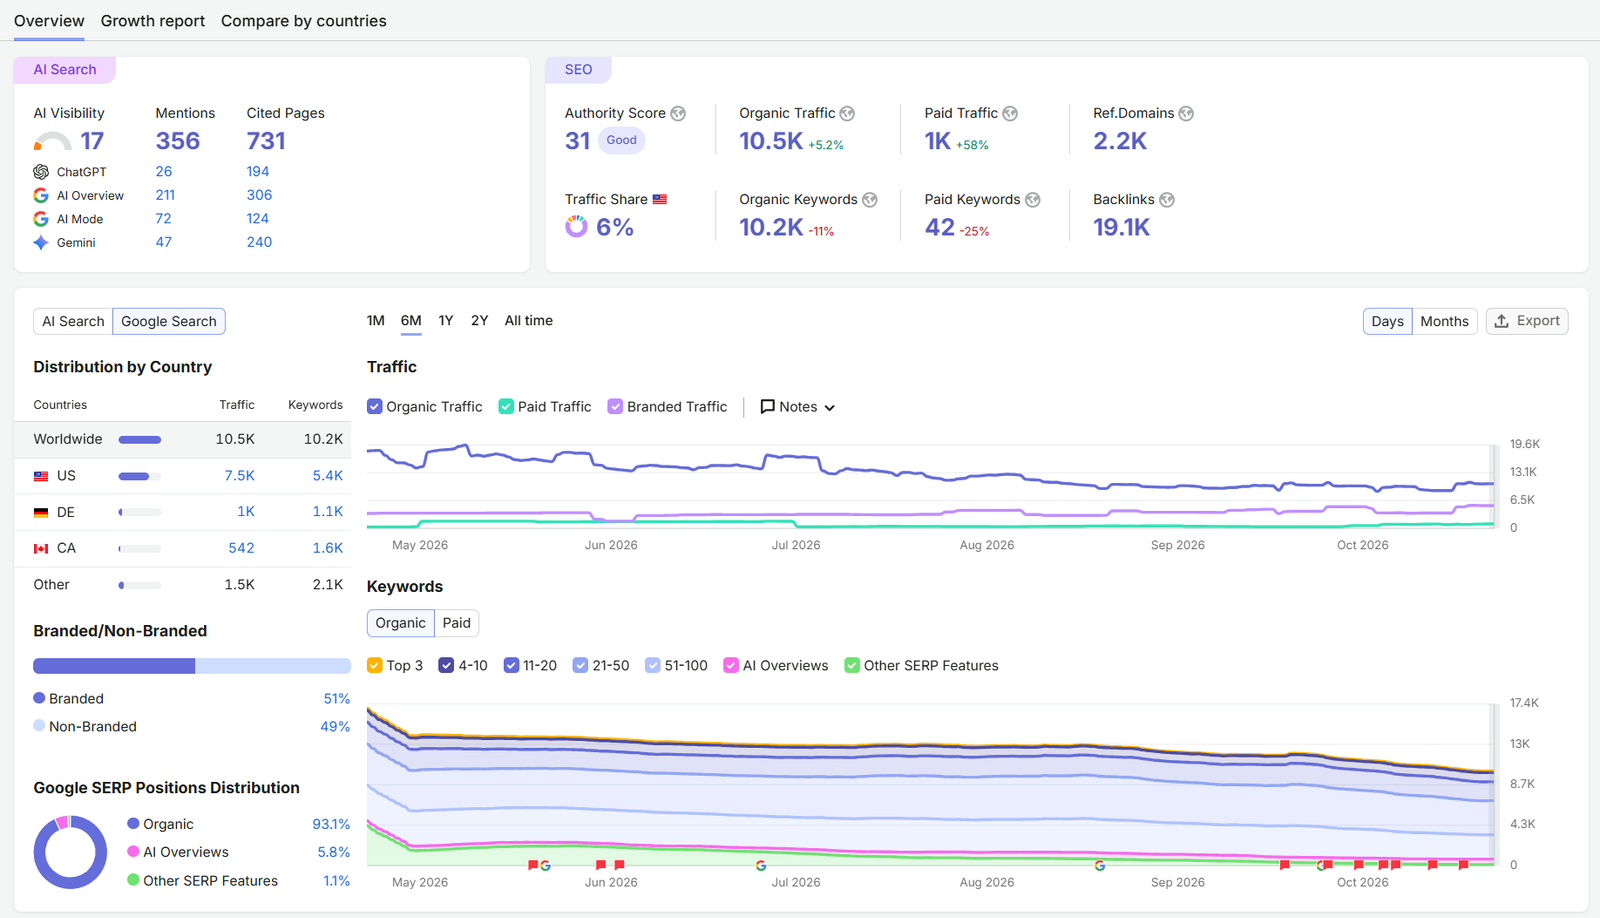
Task: Select the 1Y time range
Action: 446,321
